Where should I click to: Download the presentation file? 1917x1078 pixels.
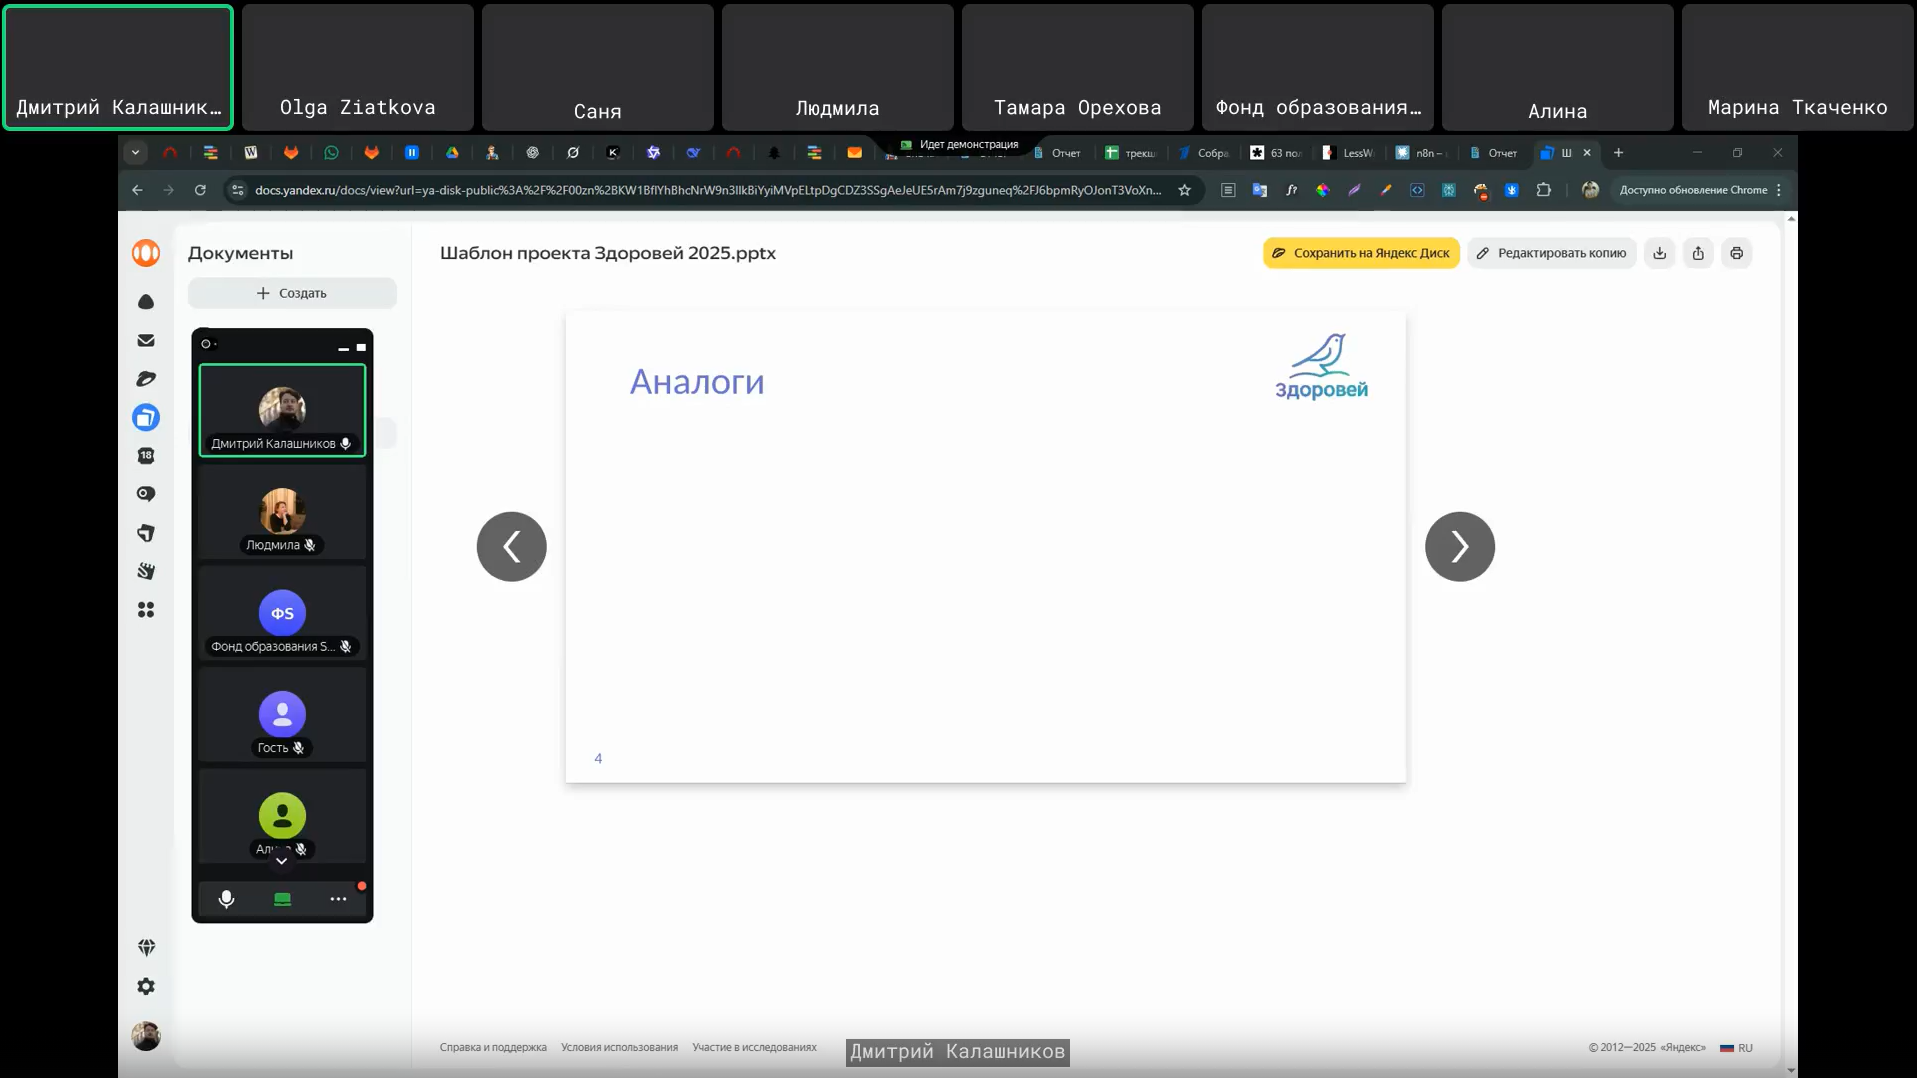coord(1659,253)
